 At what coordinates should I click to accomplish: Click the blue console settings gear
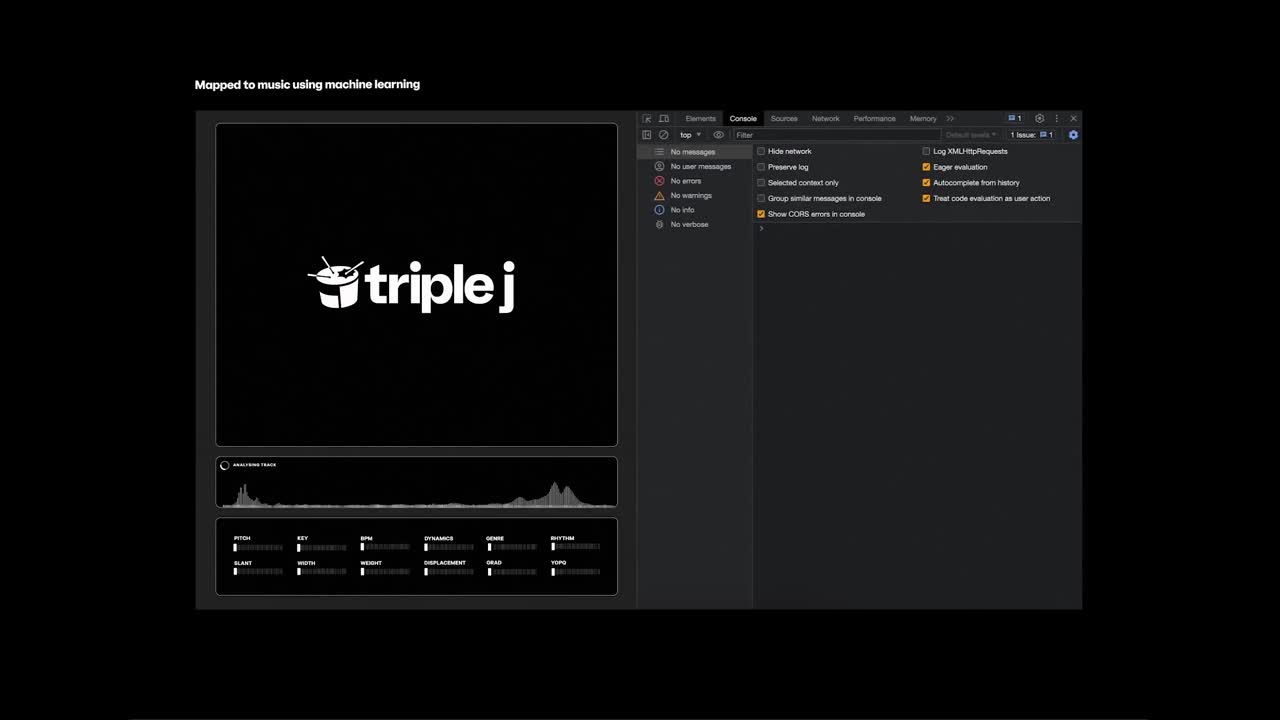1073,135
